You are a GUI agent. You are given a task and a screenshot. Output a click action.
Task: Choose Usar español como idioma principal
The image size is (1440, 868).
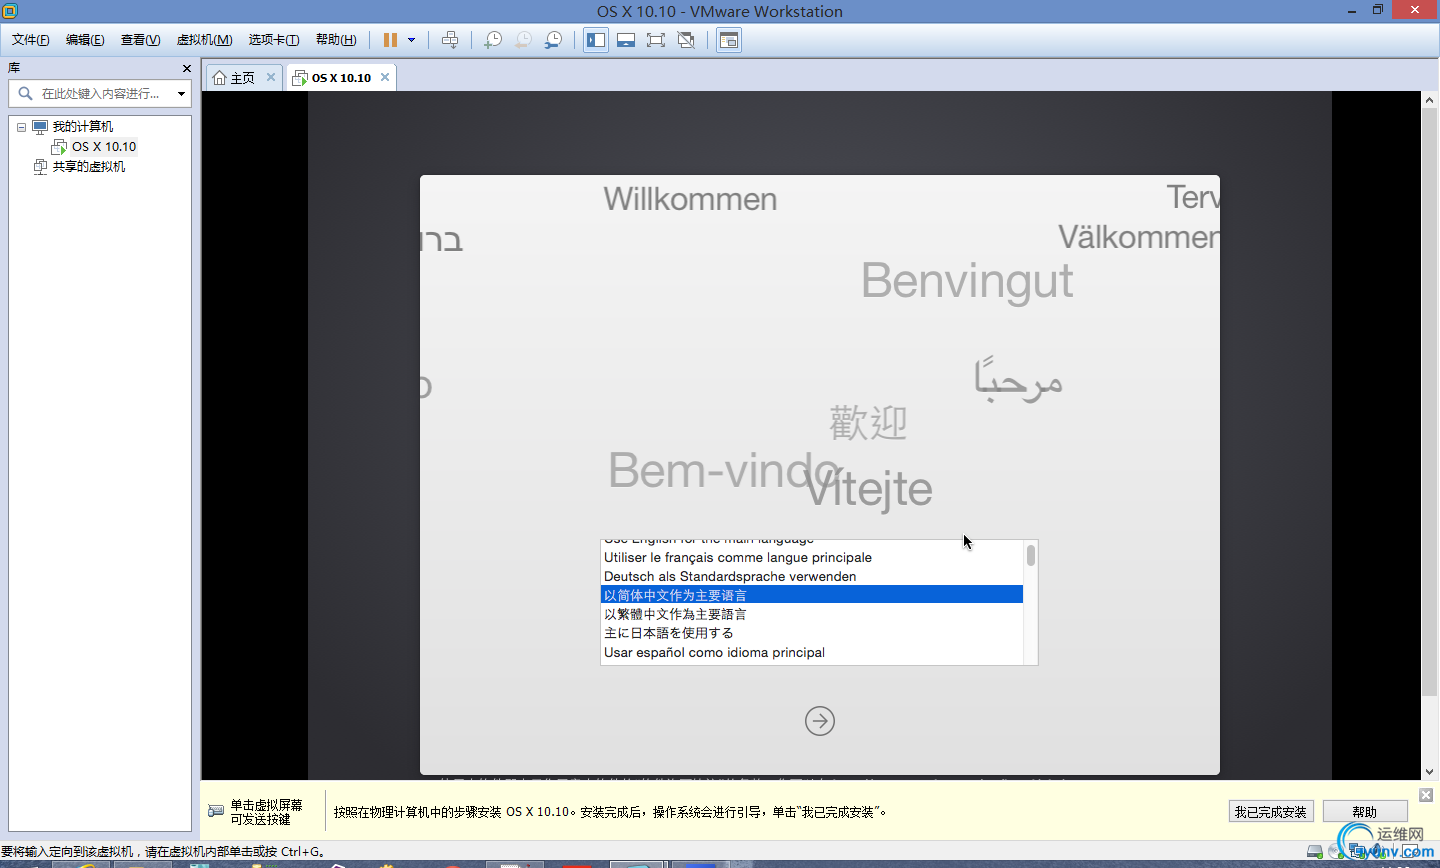coord(811,652)
